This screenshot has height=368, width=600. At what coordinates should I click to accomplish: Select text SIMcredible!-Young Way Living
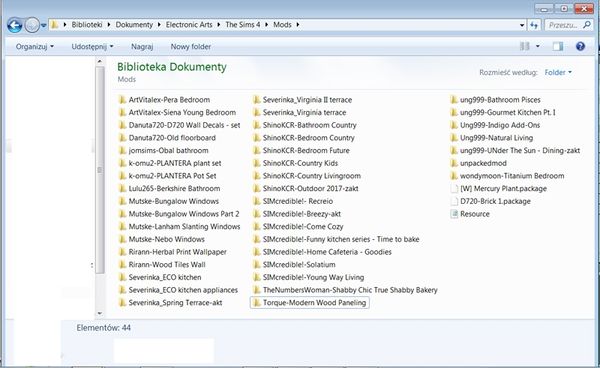pyautogui.click(x=313, y=277)
